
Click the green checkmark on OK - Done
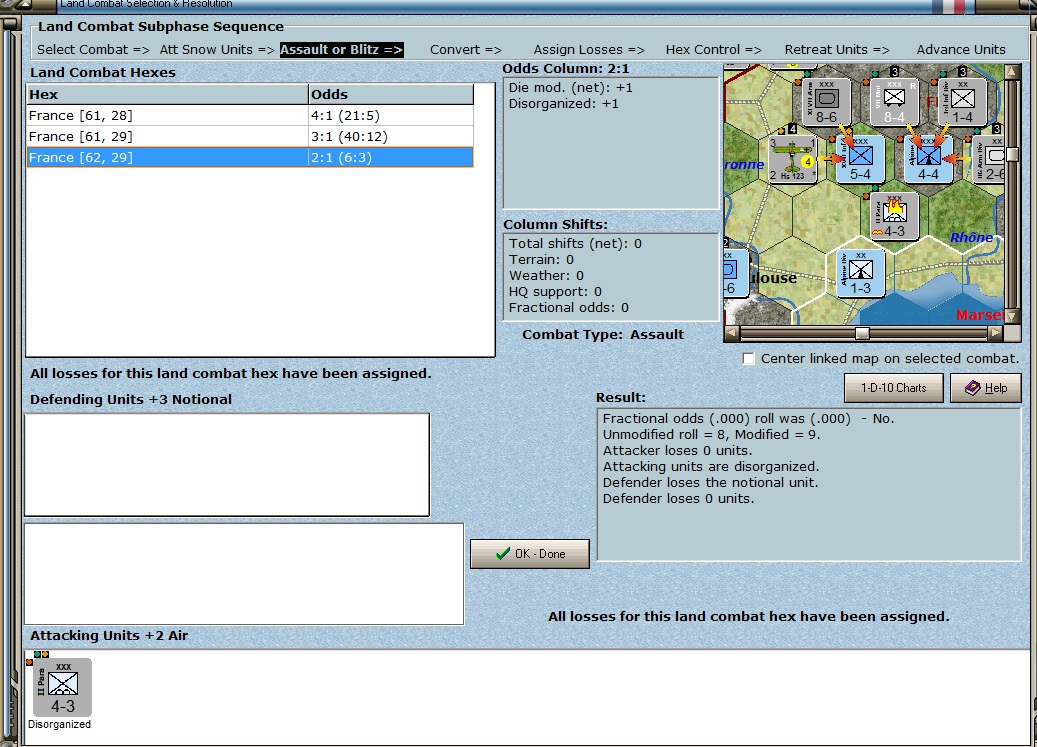coord(503,553)
